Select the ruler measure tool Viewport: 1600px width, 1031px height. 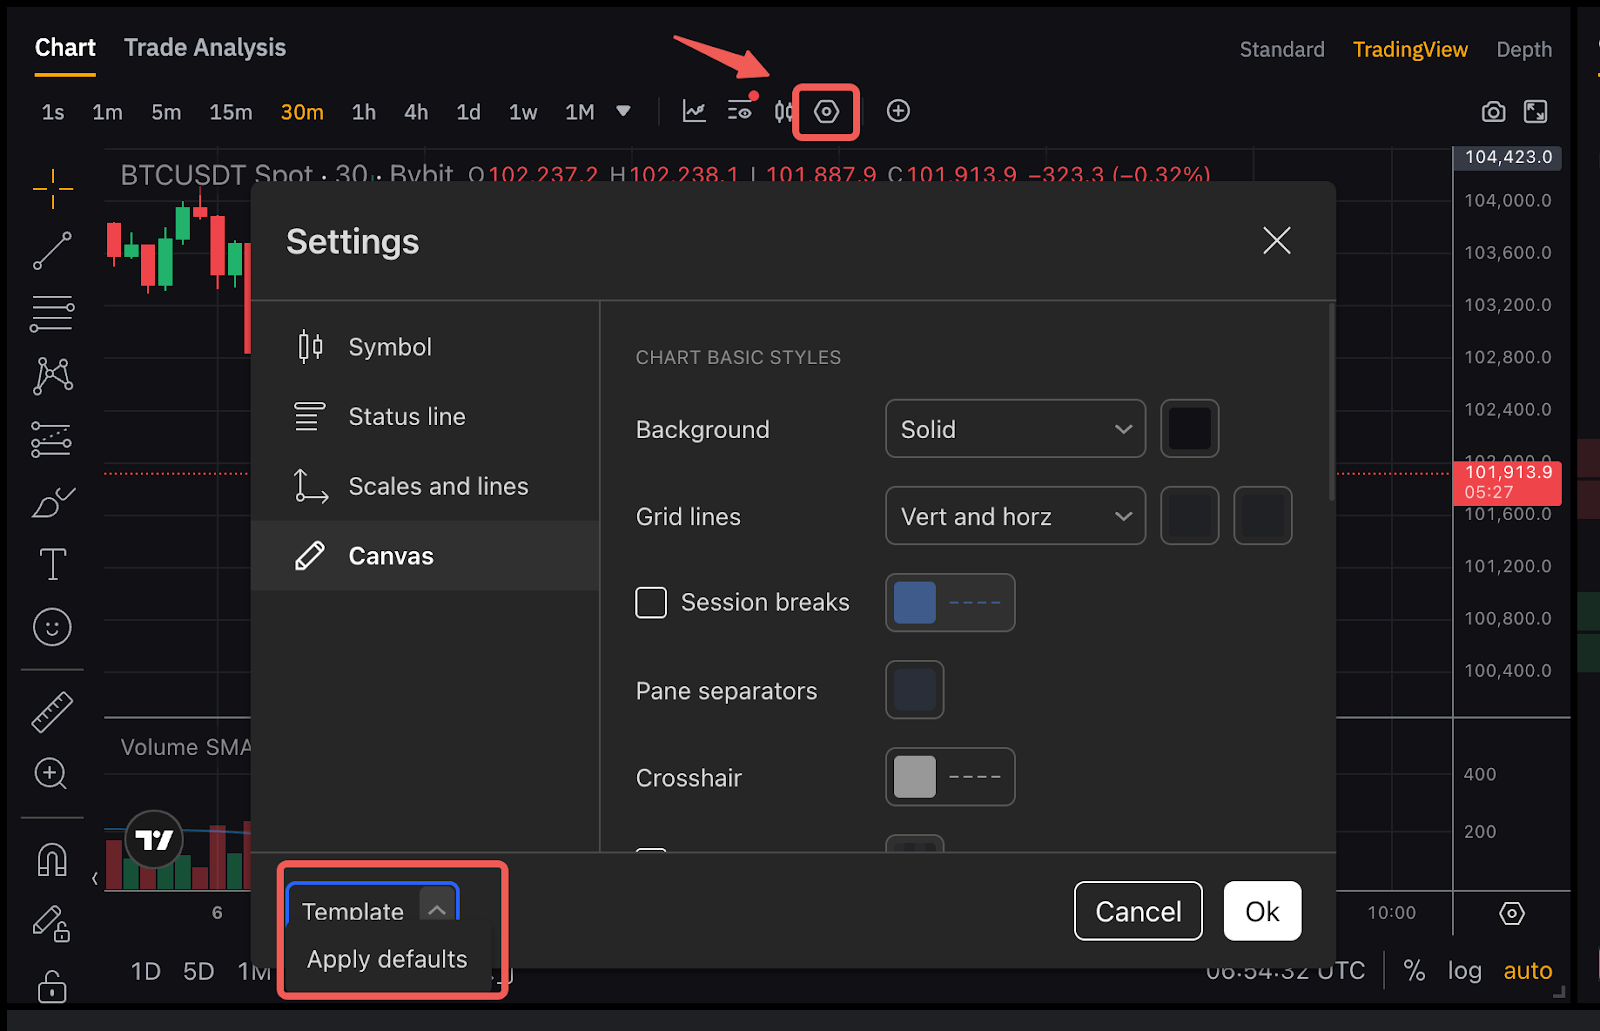[52, 712]
